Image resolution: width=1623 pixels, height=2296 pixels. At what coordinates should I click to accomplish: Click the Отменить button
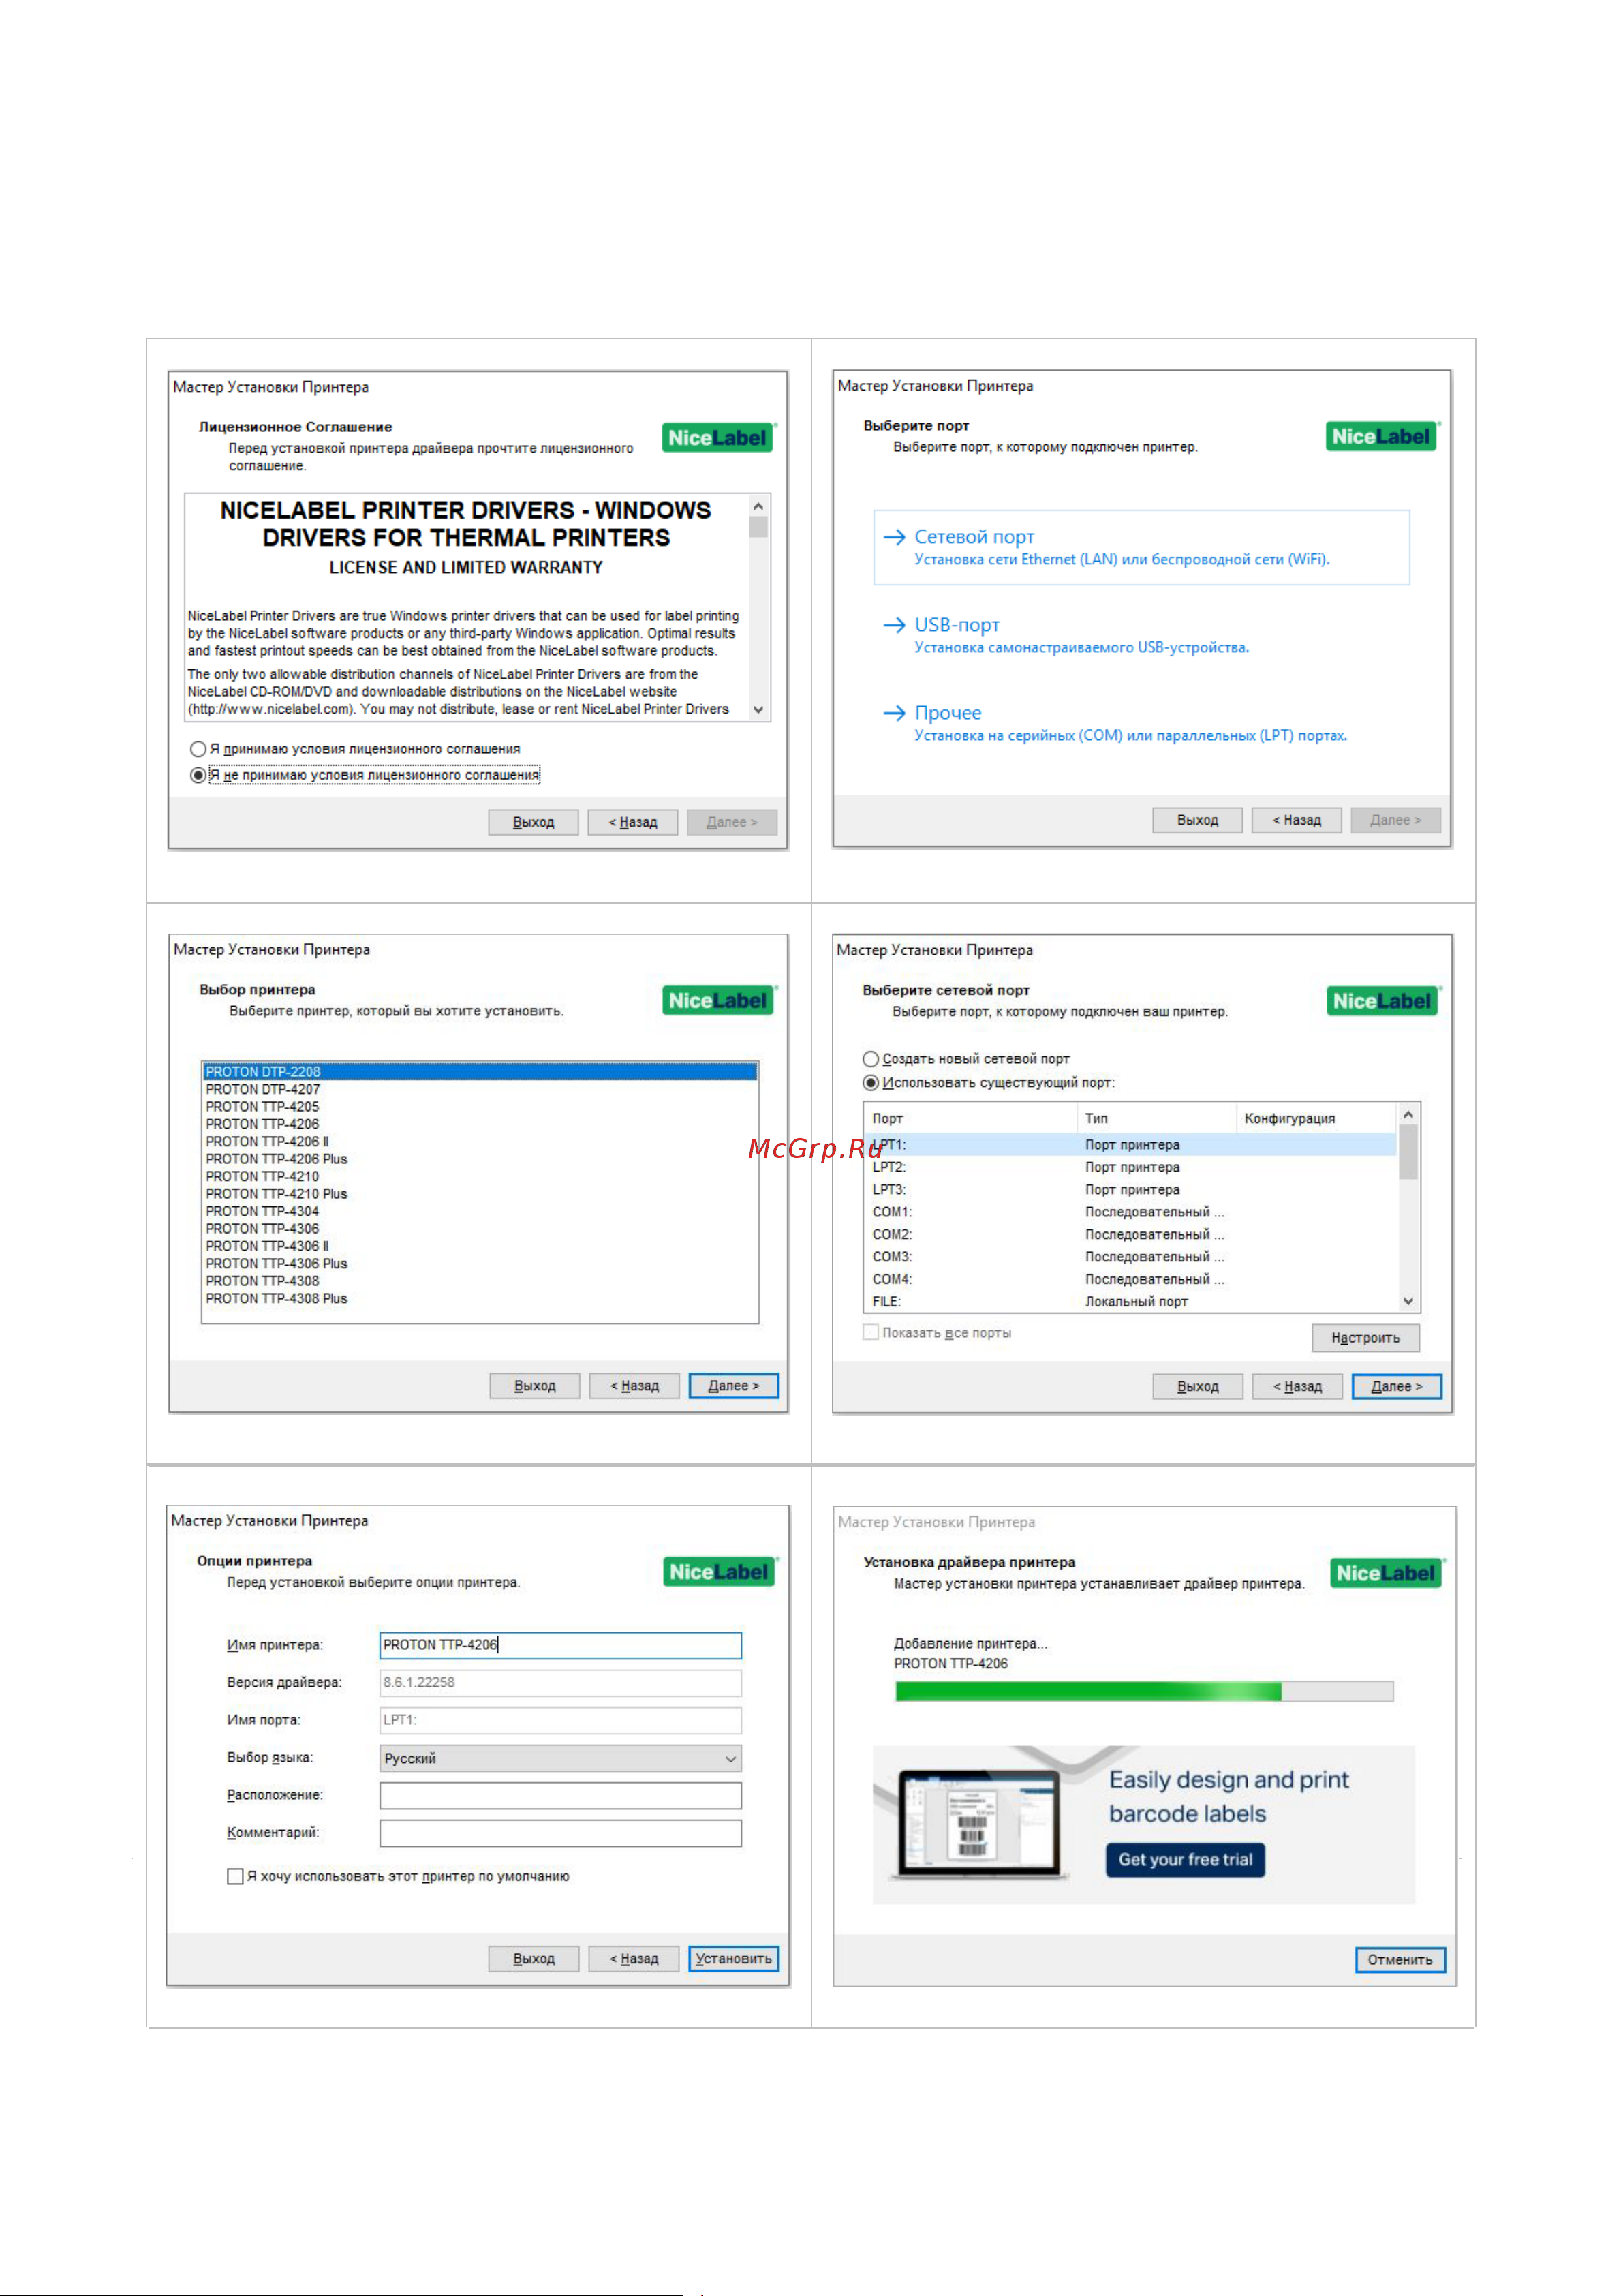pos(1400,1960)
